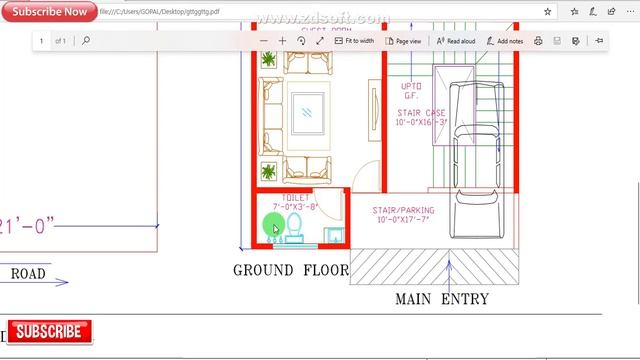Viewport: 640px width, 360px height.
Task: Click the GROUND FLOOR caption
Action: 291,270
